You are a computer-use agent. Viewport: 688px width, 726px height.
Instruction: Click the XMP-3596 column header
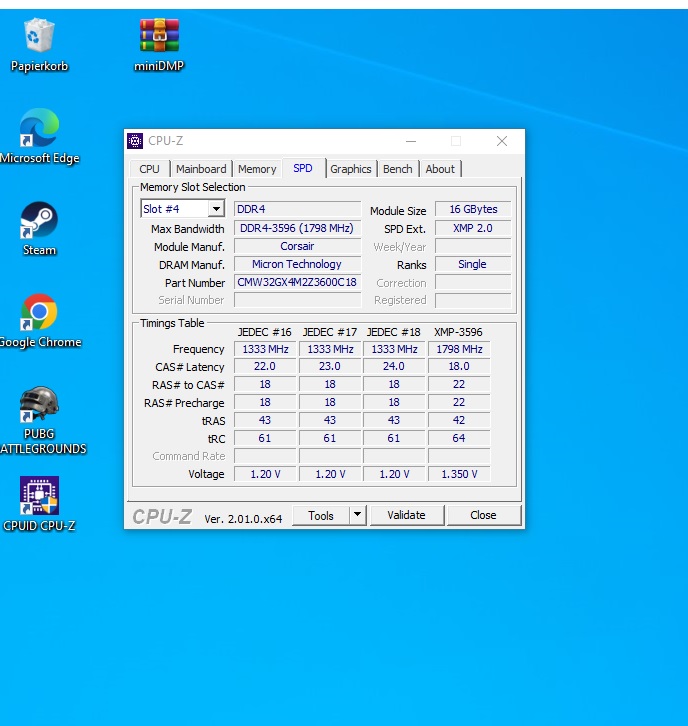point(458,332)
